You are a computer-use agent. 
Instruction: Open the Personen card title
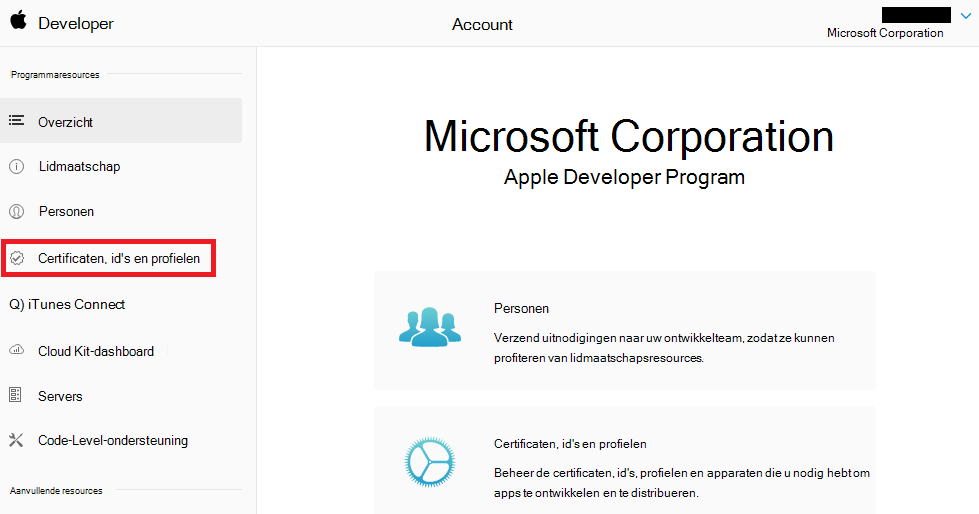521,309
